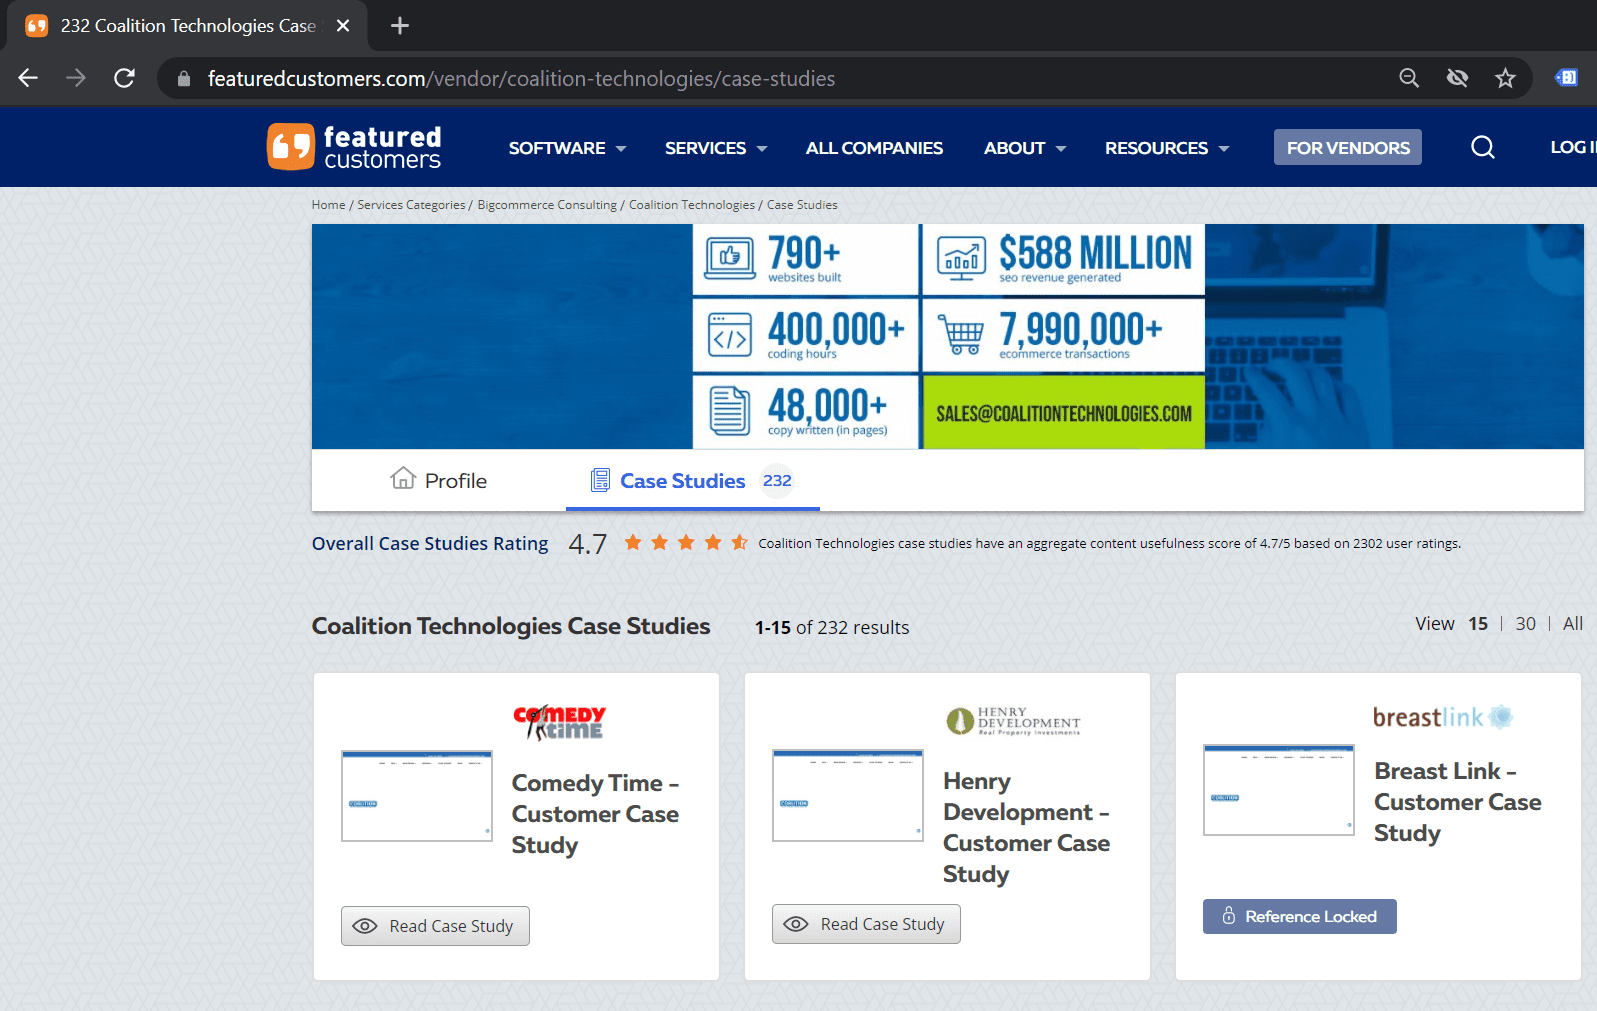
Task: Go back with the browser back arrow
Action: (x=28, y=78)
